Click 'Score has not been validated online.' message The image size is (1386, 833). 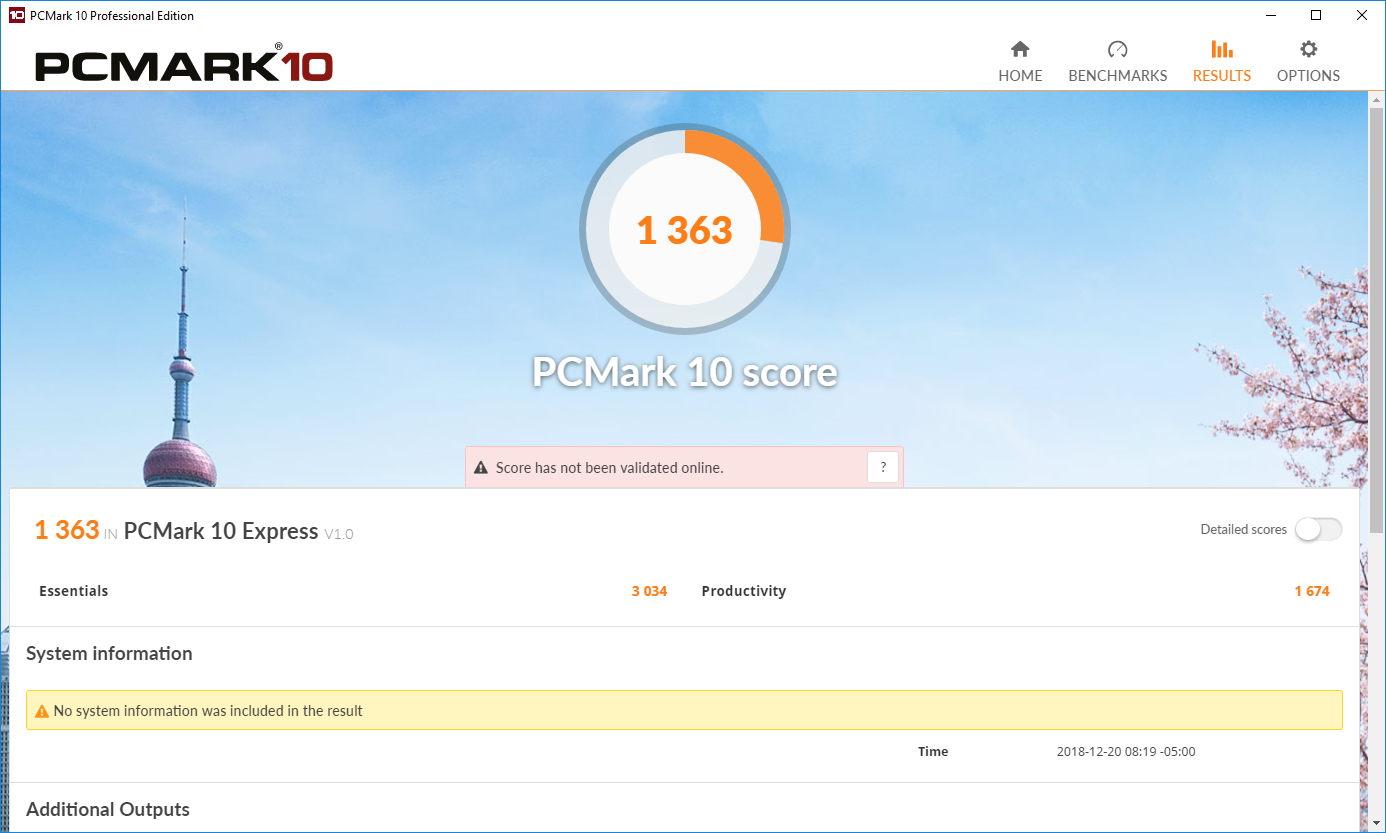point(609,468)
